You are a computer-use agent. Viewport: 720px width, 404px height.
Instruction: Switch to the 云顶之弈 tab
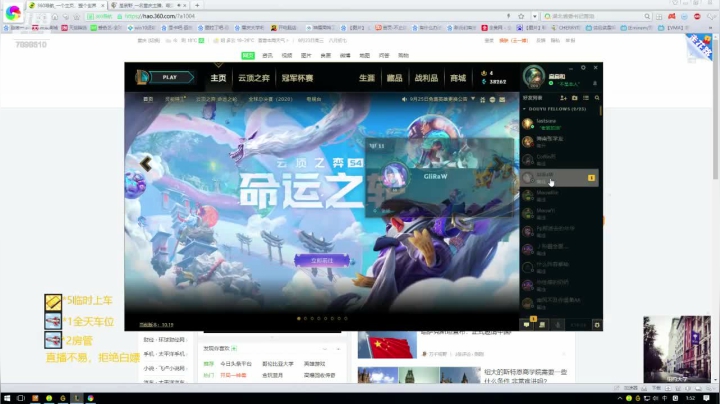(x=253, y=78)
